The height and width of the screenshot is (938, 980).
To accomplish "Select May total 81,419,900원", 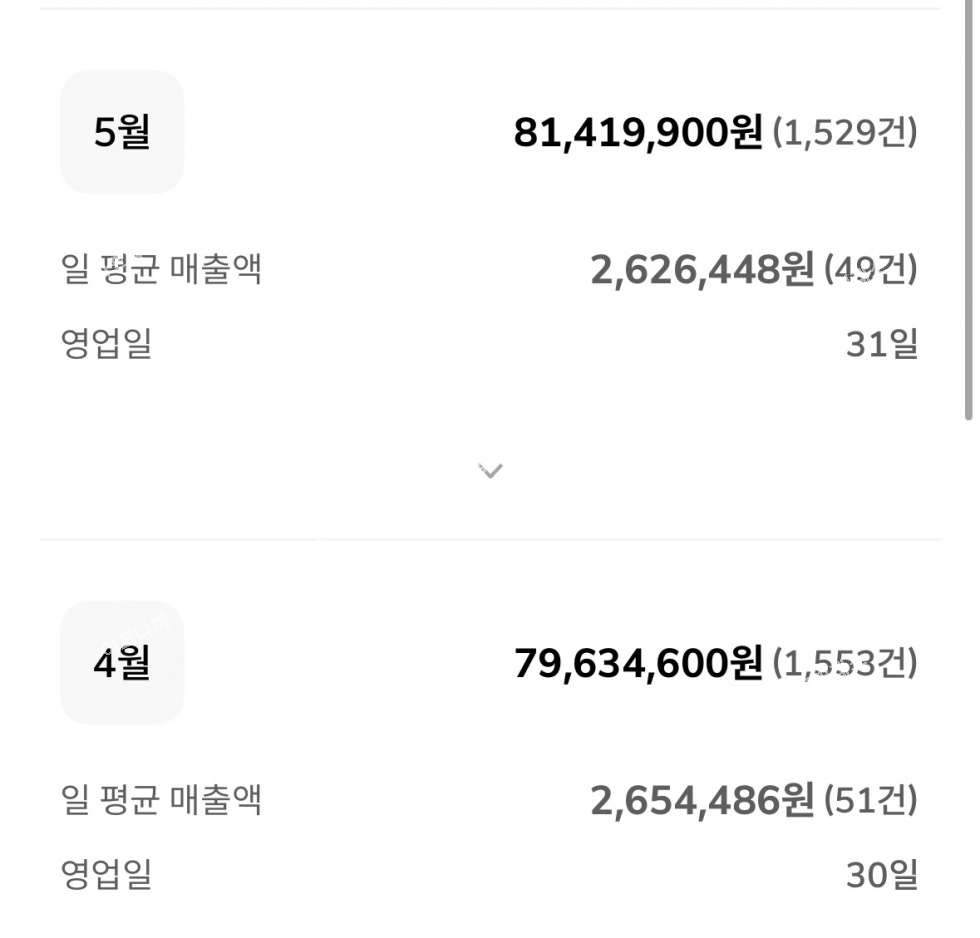I will tap(638, 132).
